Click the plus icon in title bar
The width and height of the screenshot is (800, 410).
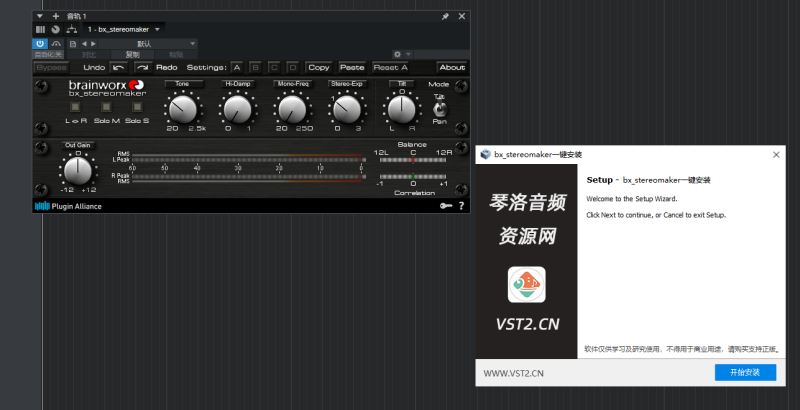pos(55,17)
